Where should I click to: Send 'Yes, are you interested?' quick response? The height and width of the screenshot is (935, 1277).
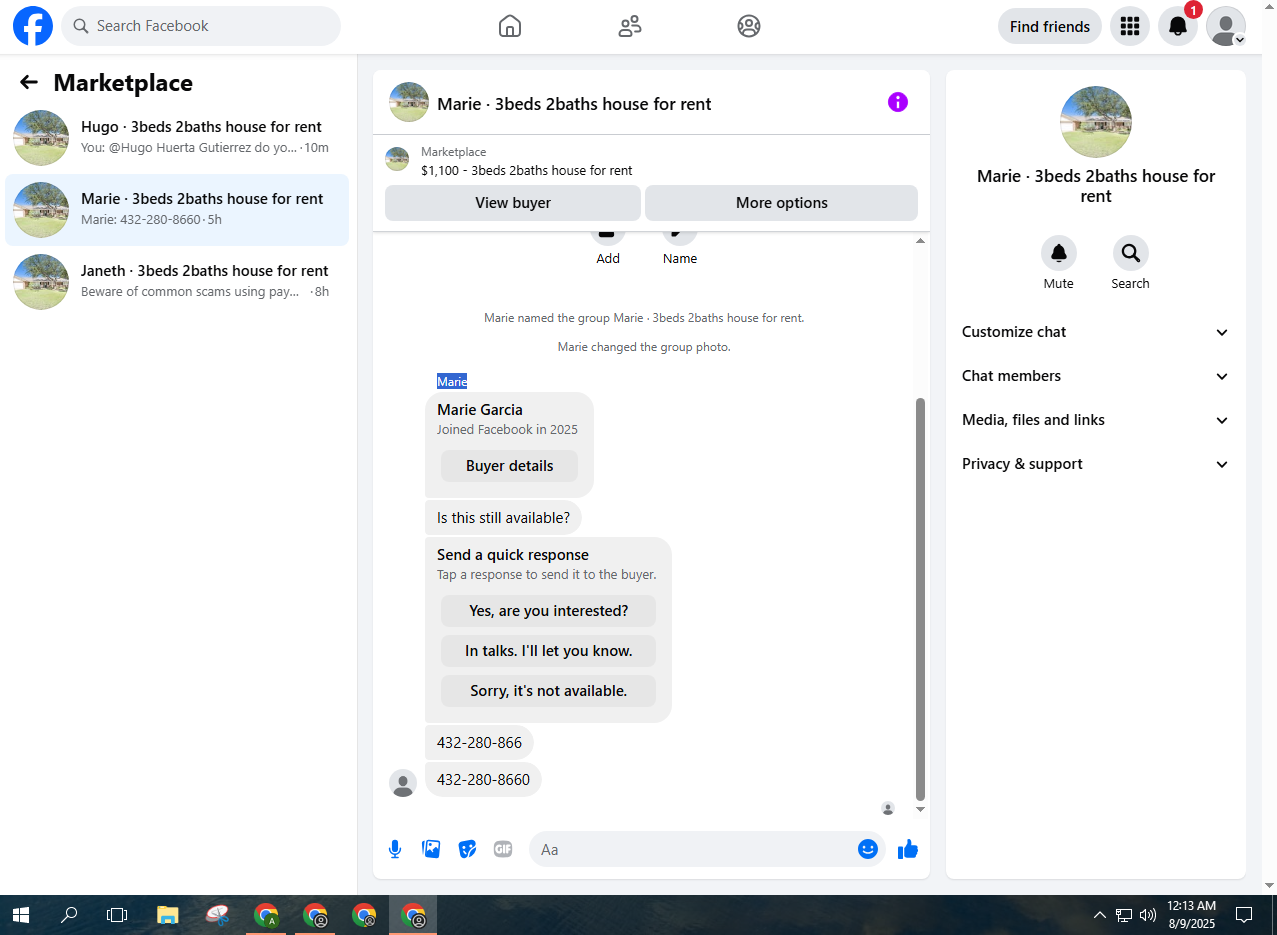[x=548, y=611]
